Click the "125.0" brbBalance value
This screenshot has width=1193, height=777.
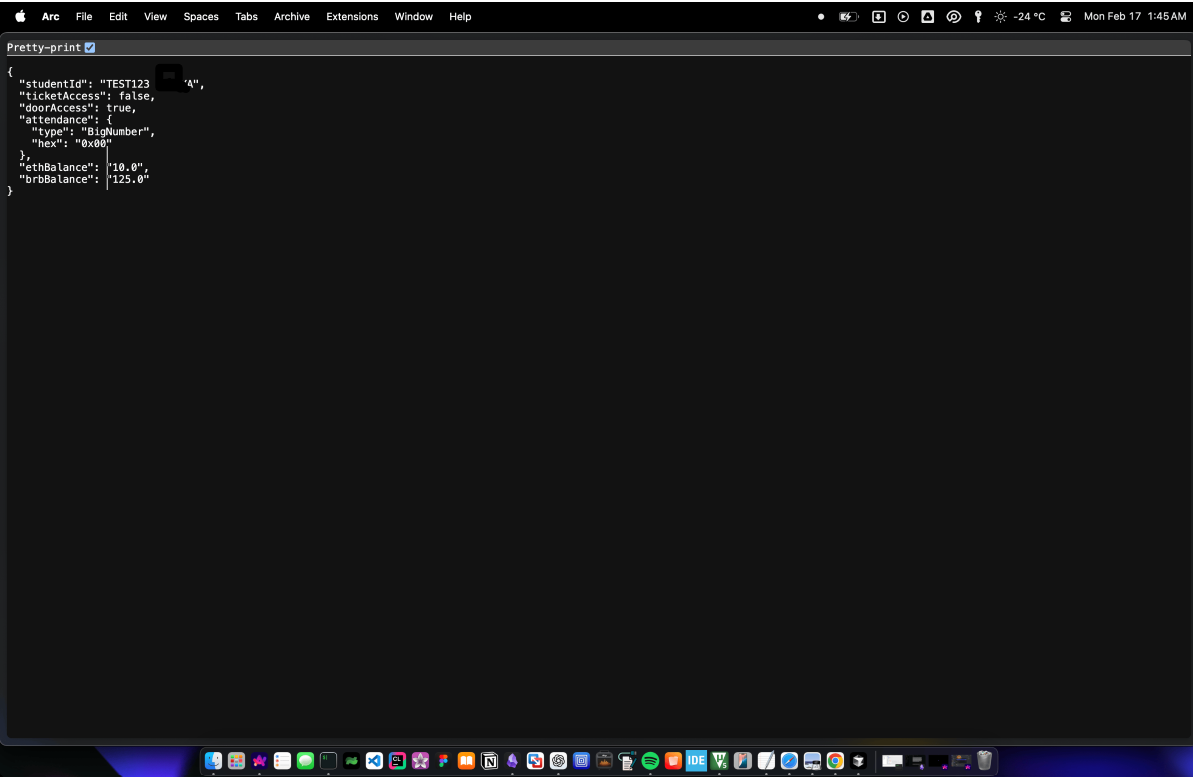point(128,180)
